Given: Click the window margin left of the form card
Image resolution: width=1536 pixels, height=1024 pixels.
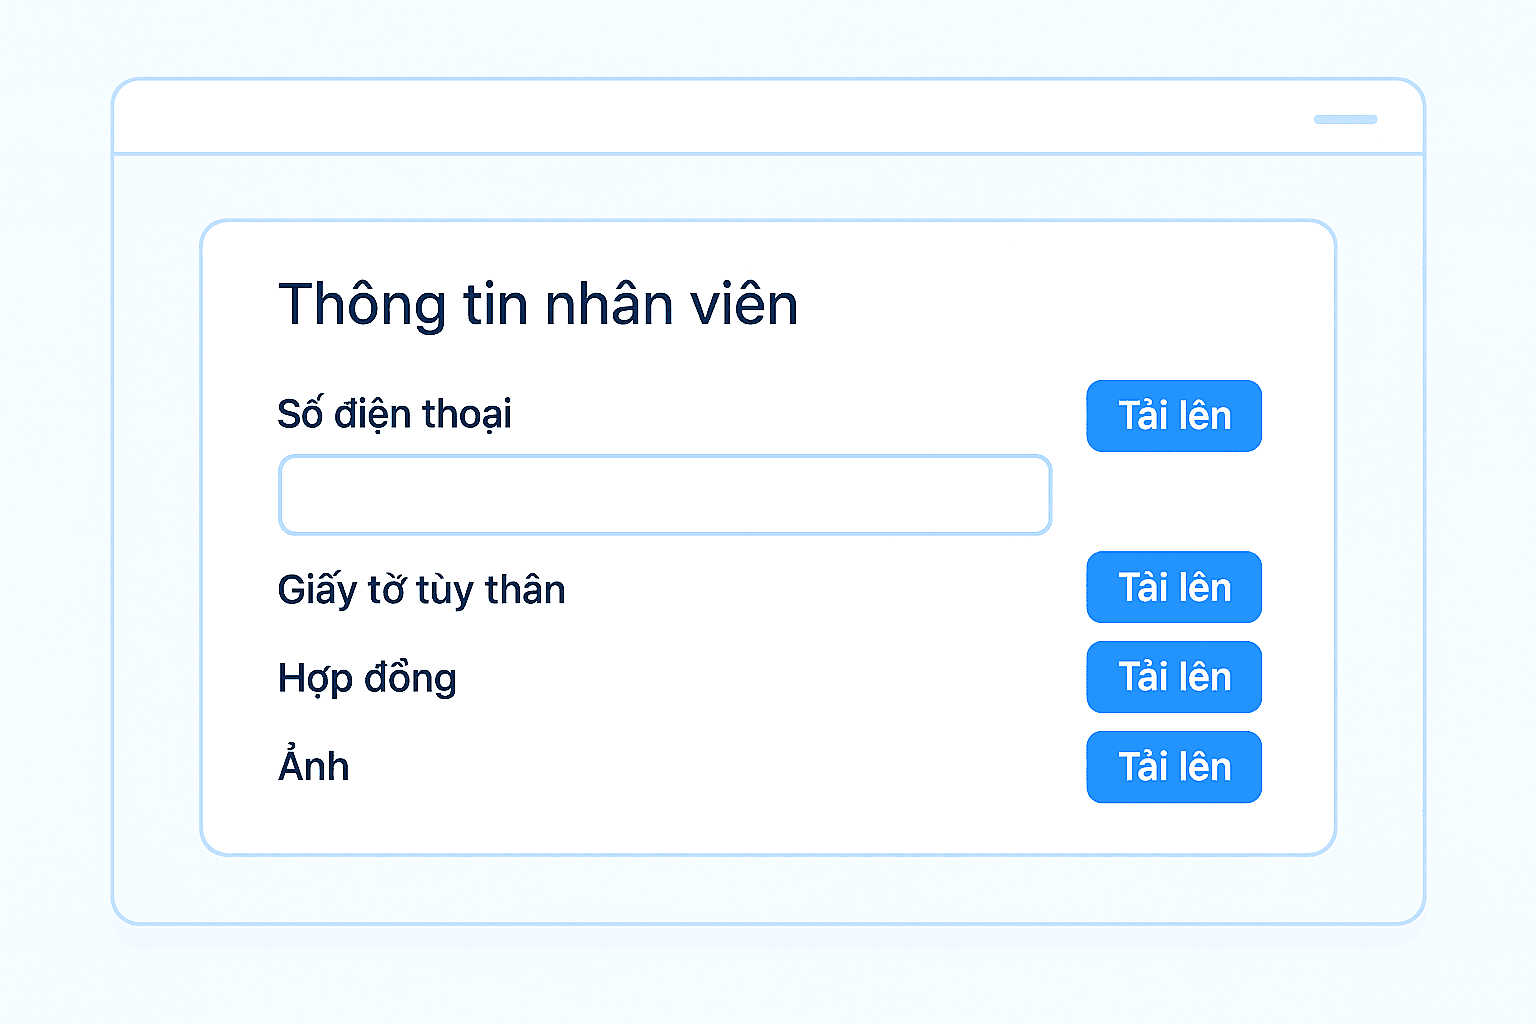Looking at the screenshot, I should click(x=157, y=540).
